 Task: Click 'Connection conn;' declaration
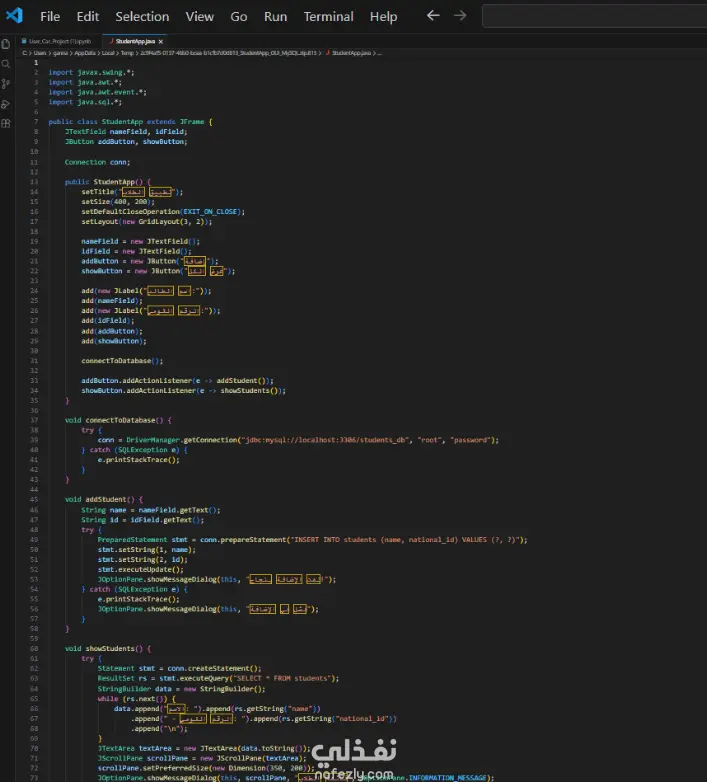[x=97, y=162]
